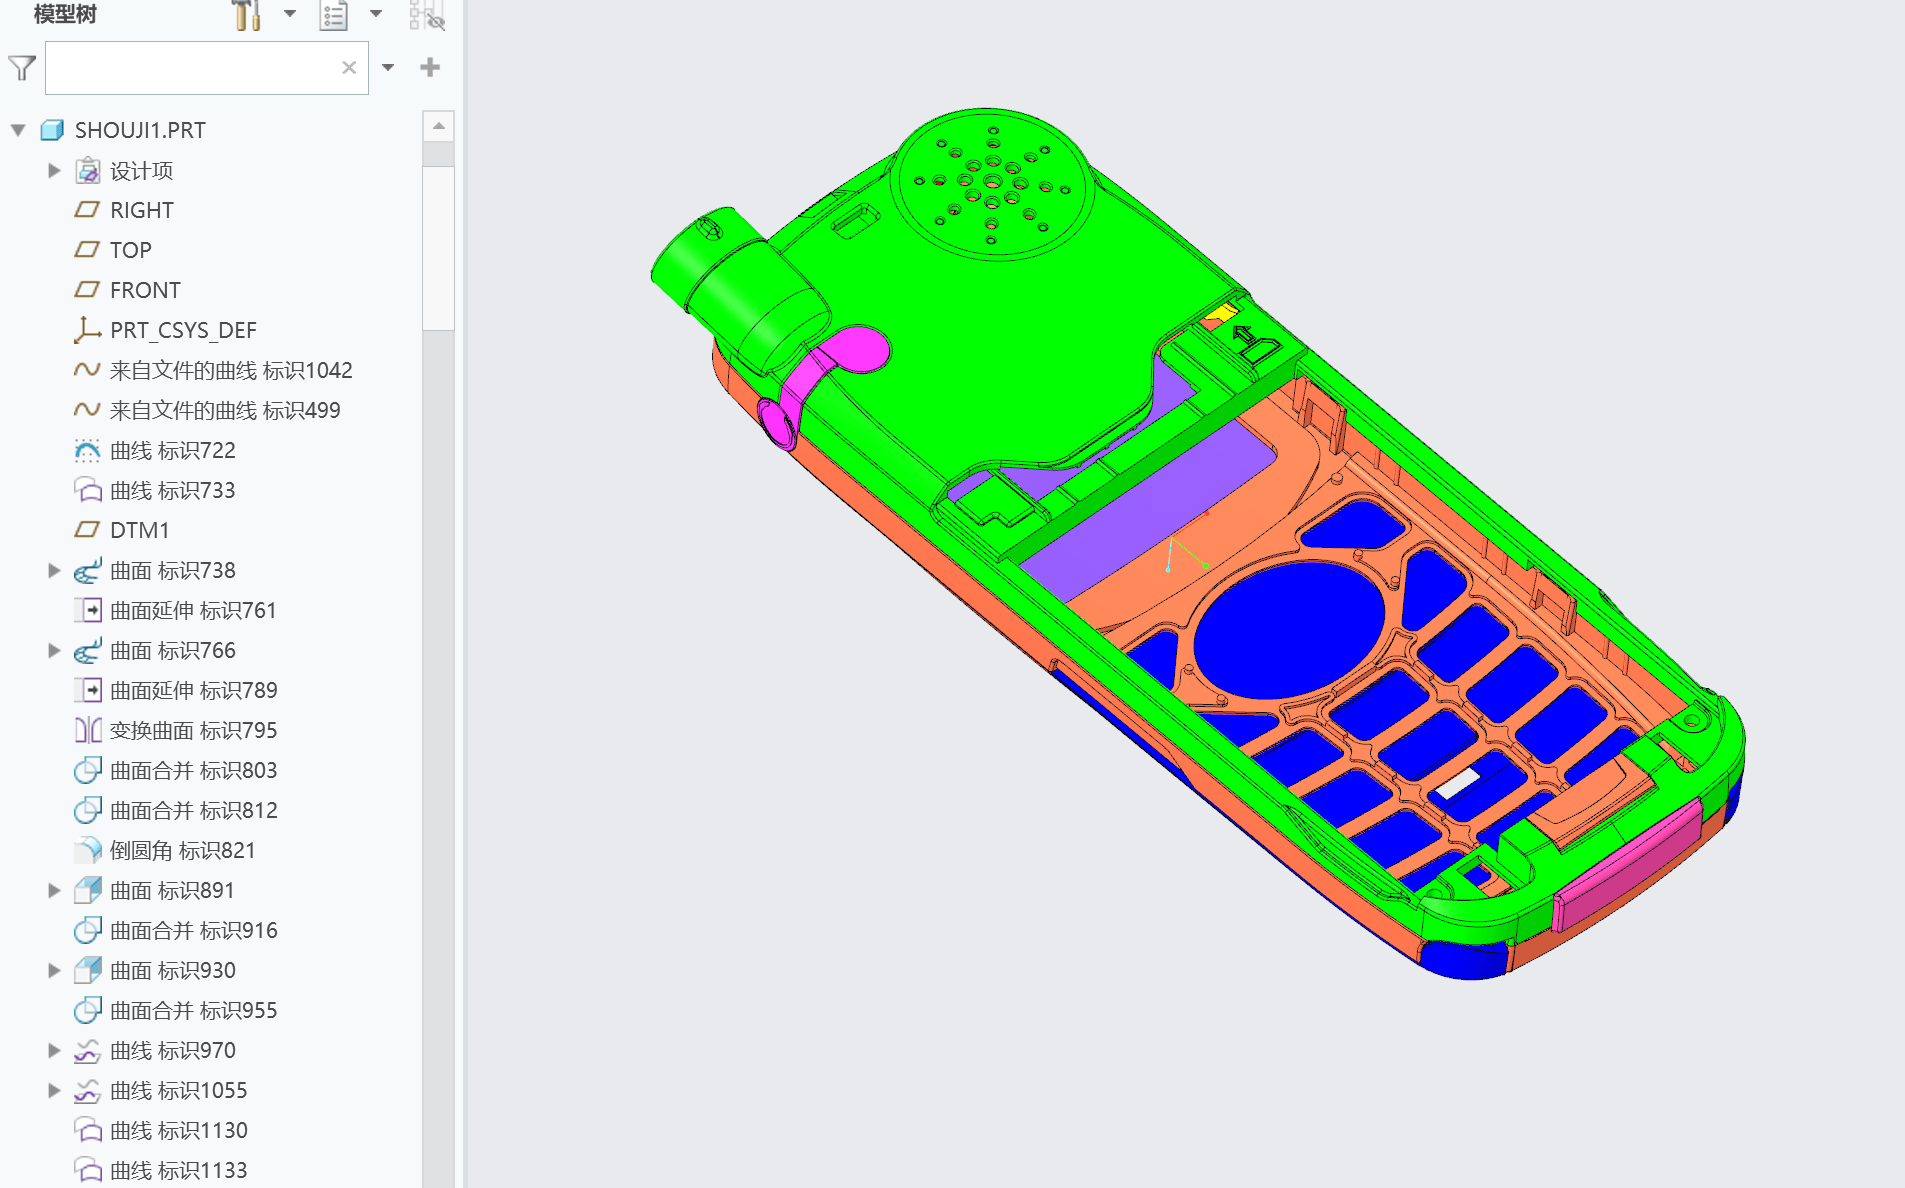Select the 曲面合并 标识803 merge icon
Screen dimensions: 1905x1188
[x=88, y=770]
